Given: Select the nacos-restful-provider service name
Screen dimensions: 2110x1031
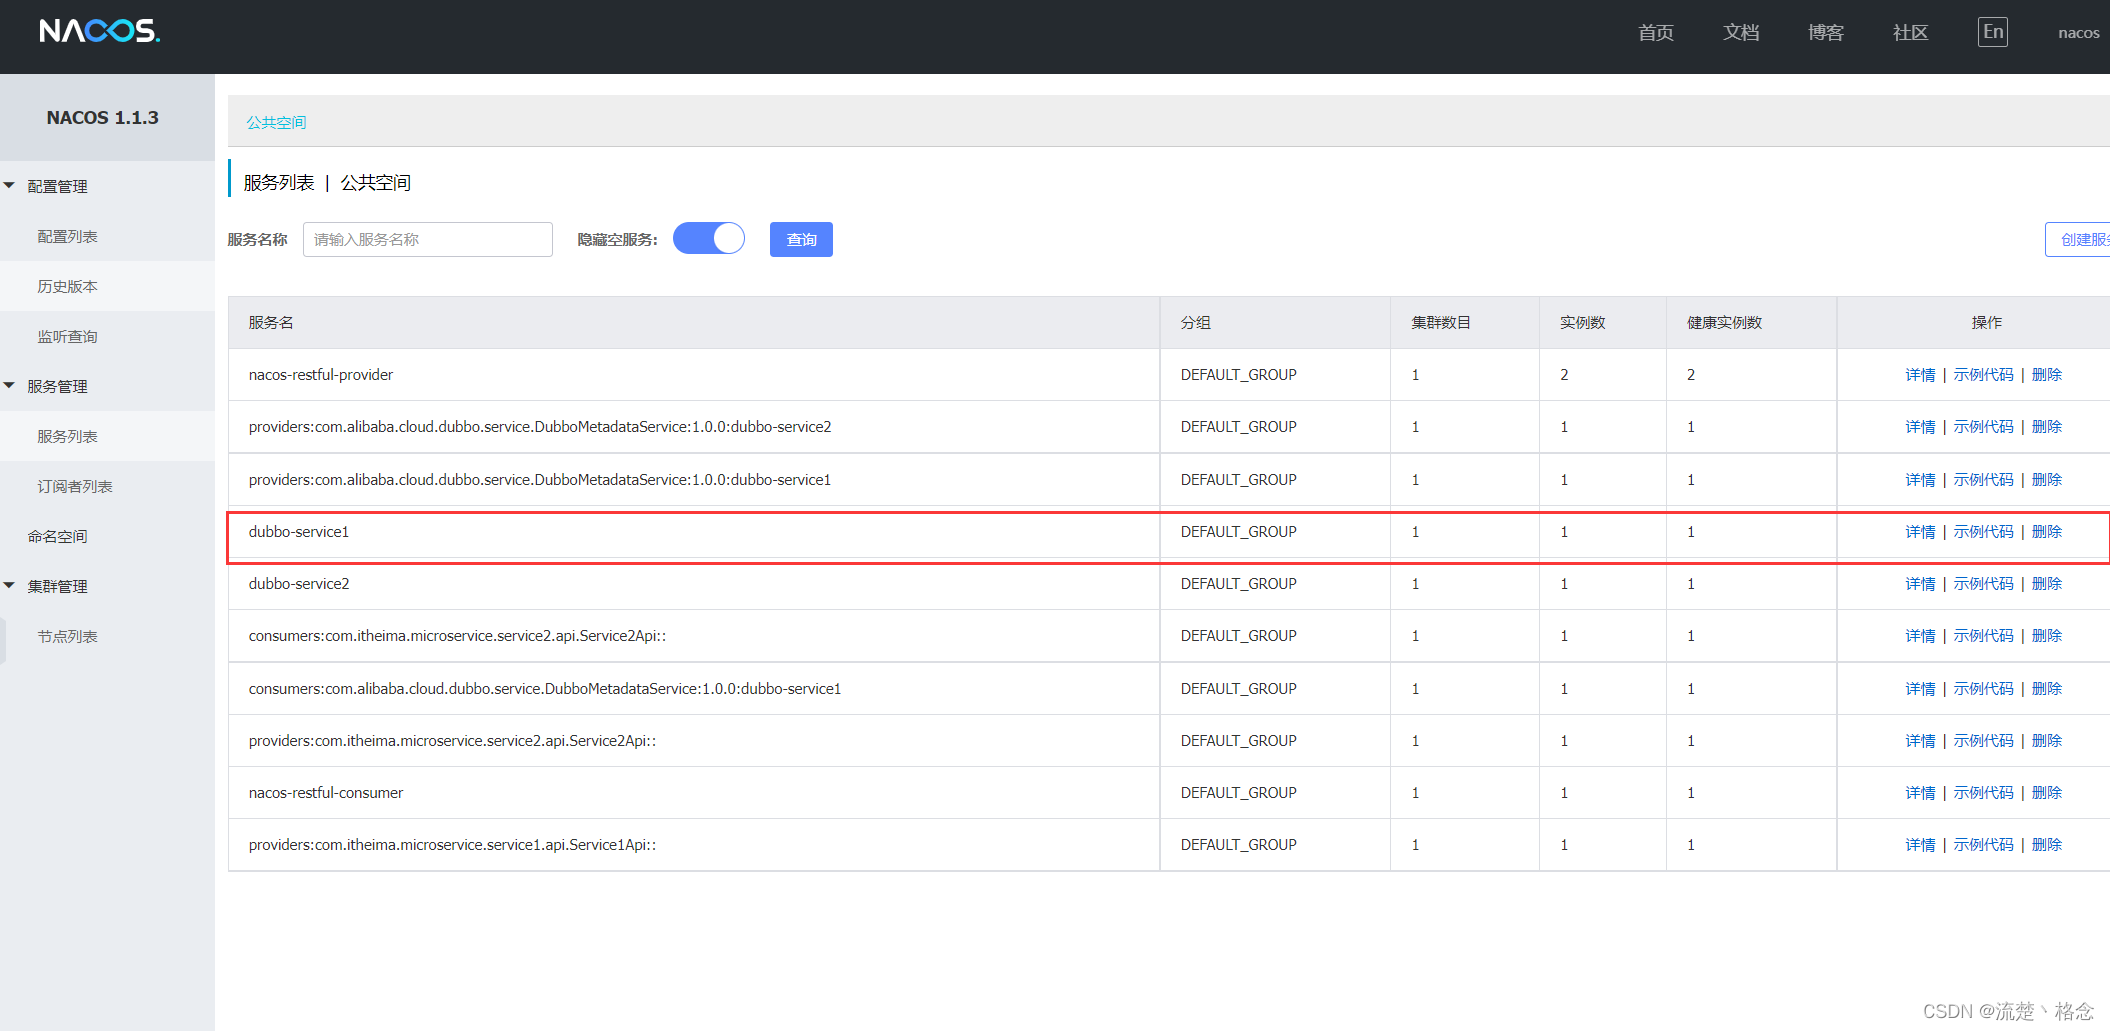Looking at the screenshot, I should coord(321,375).
